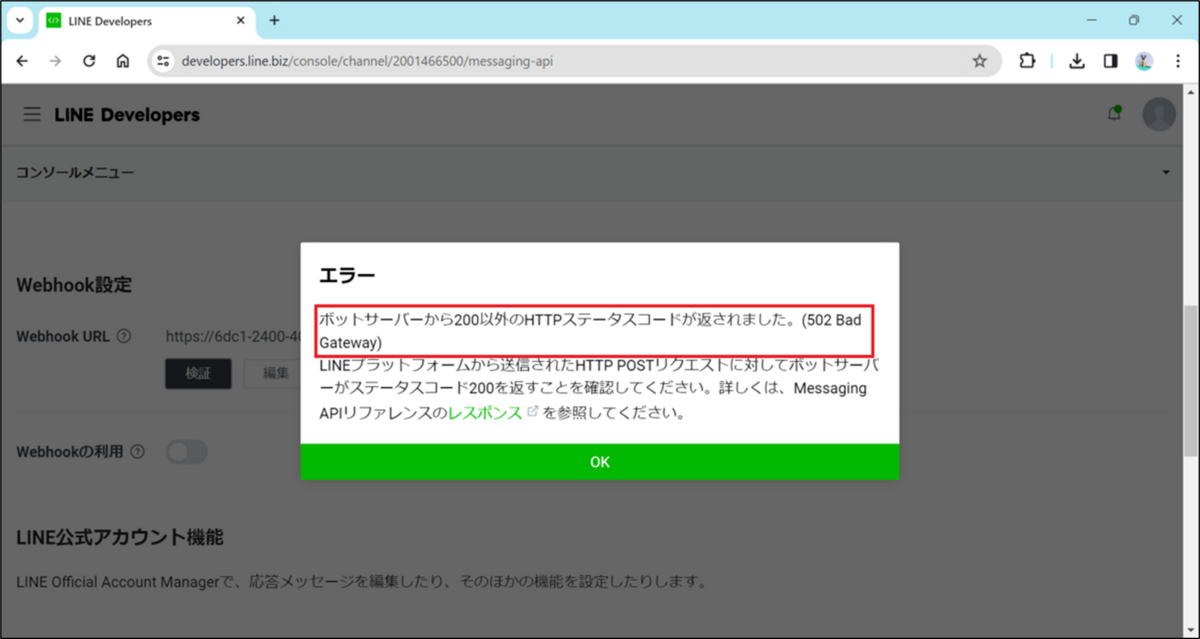Open the LINE Developers hamburger menu
The image size is (1200, 639).
32,115
